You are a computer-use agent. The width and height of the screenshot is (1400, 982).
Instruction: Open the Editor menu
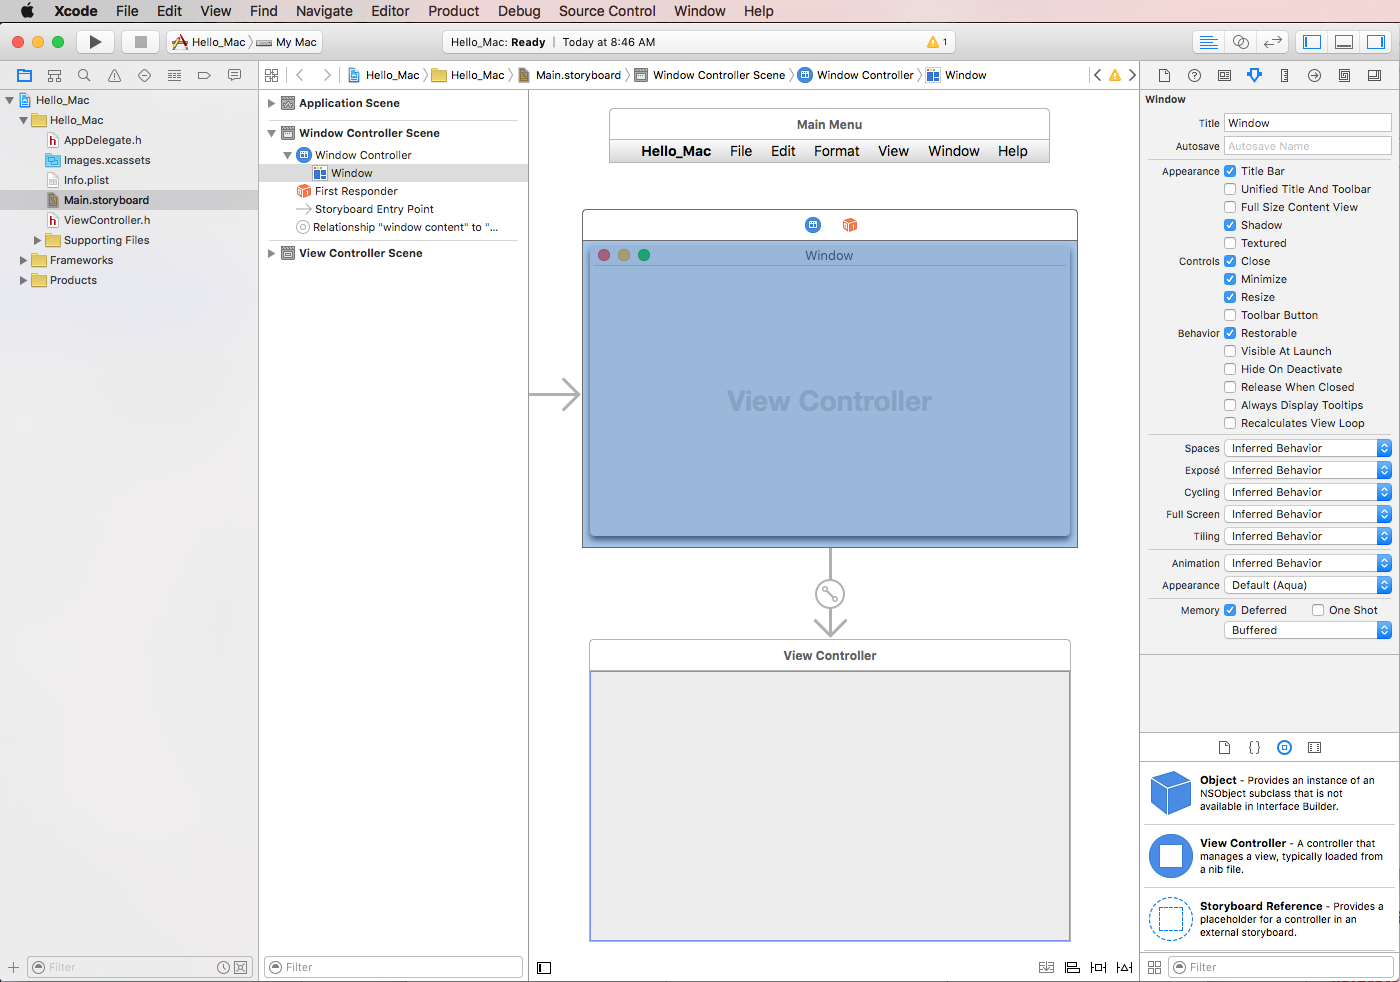(390, 11)
